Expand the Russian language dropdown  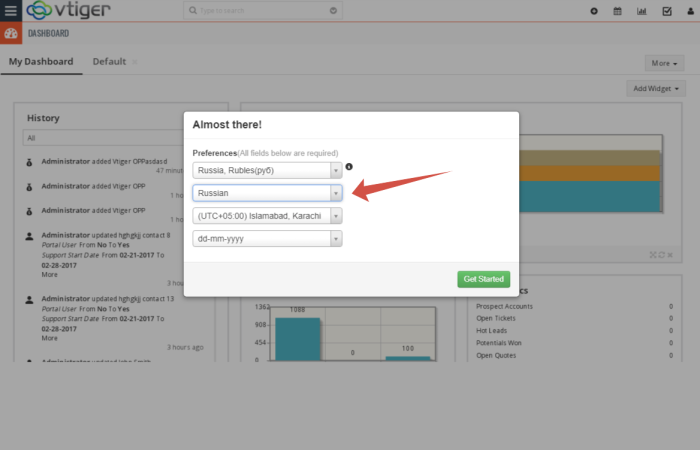(267, 193)
